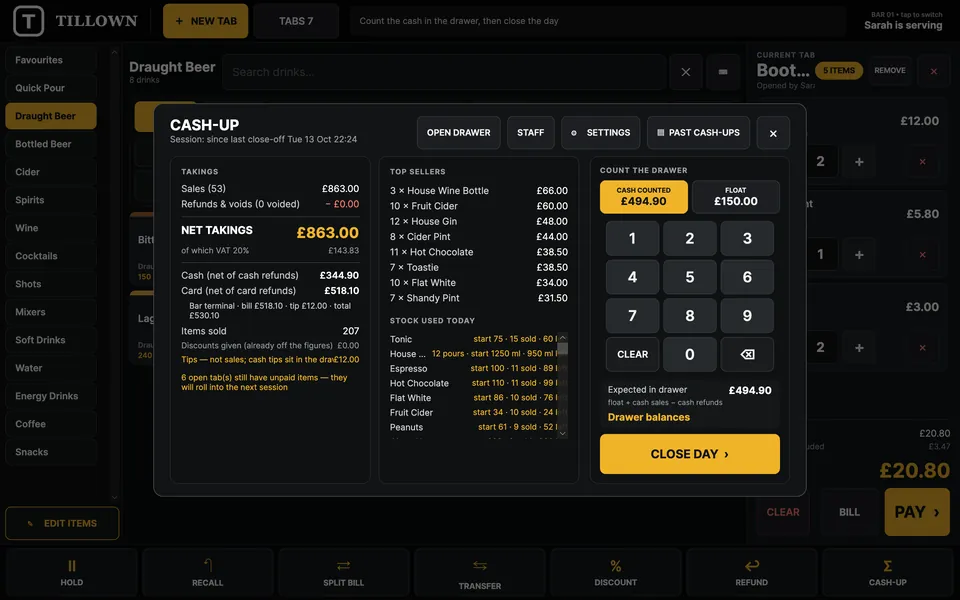The width and height of the screenshot is (960, 600).
Task: Select the Wine category
Action: (51, 228)
